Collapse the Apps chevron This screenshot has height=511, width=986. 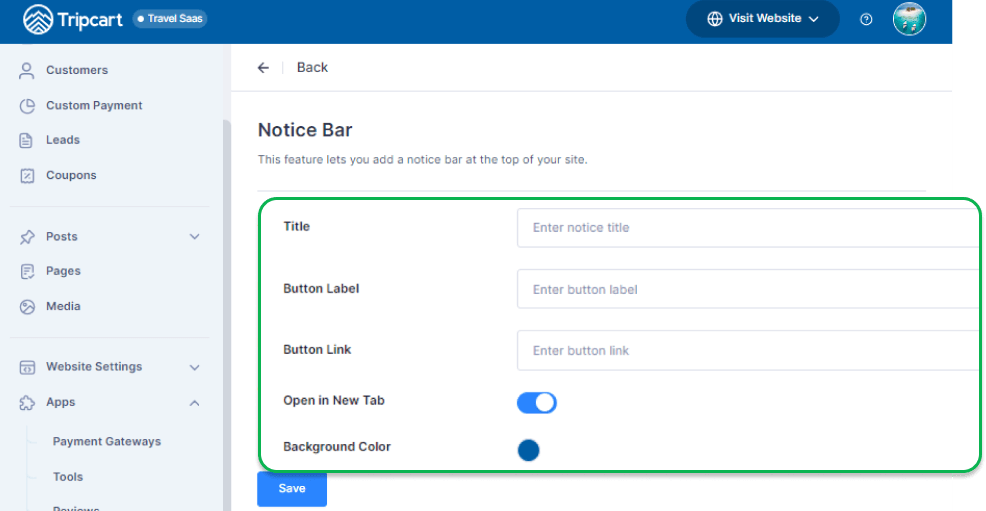point(195,403)
